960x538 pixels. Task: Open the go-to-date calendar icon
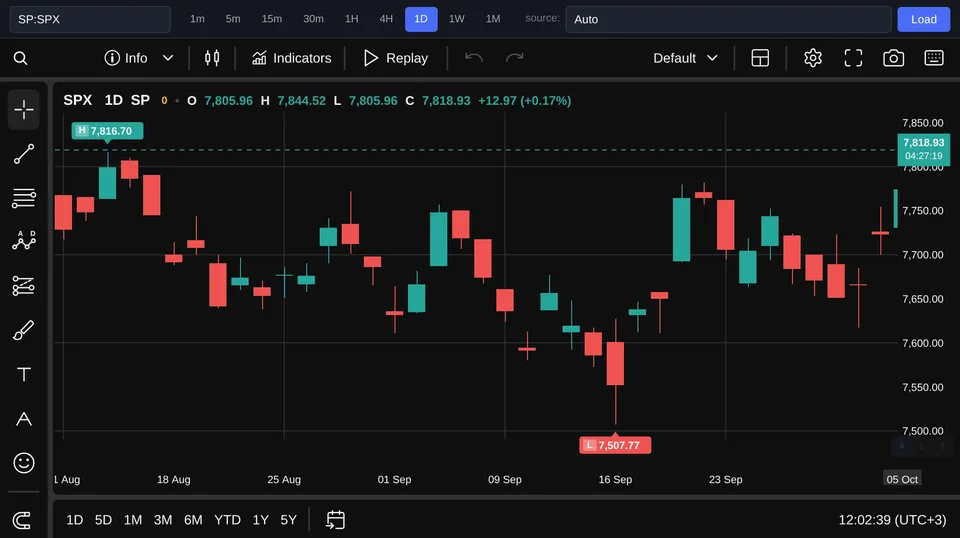click(336, 520)
